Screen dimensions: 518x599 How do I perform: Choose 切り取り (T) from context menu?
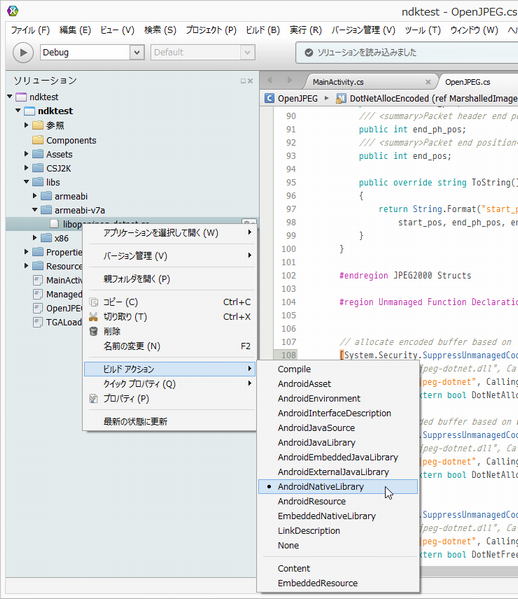pyautogui.click(x=170, y=317)
